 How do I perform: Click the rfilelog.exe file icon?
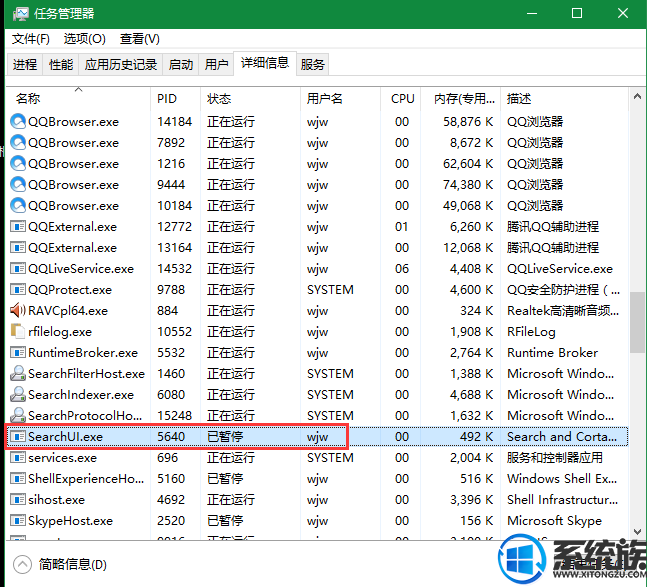click(18, 331)
